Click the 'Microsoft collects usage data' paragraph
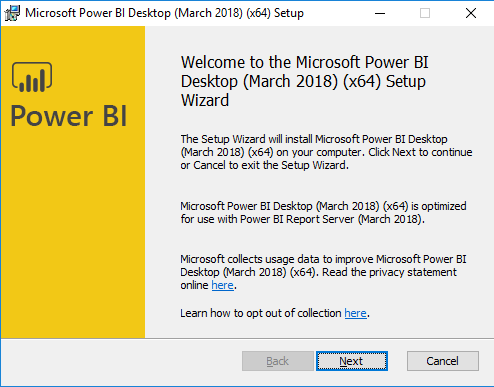Viewport: 494px width, 387px height. 323,272
